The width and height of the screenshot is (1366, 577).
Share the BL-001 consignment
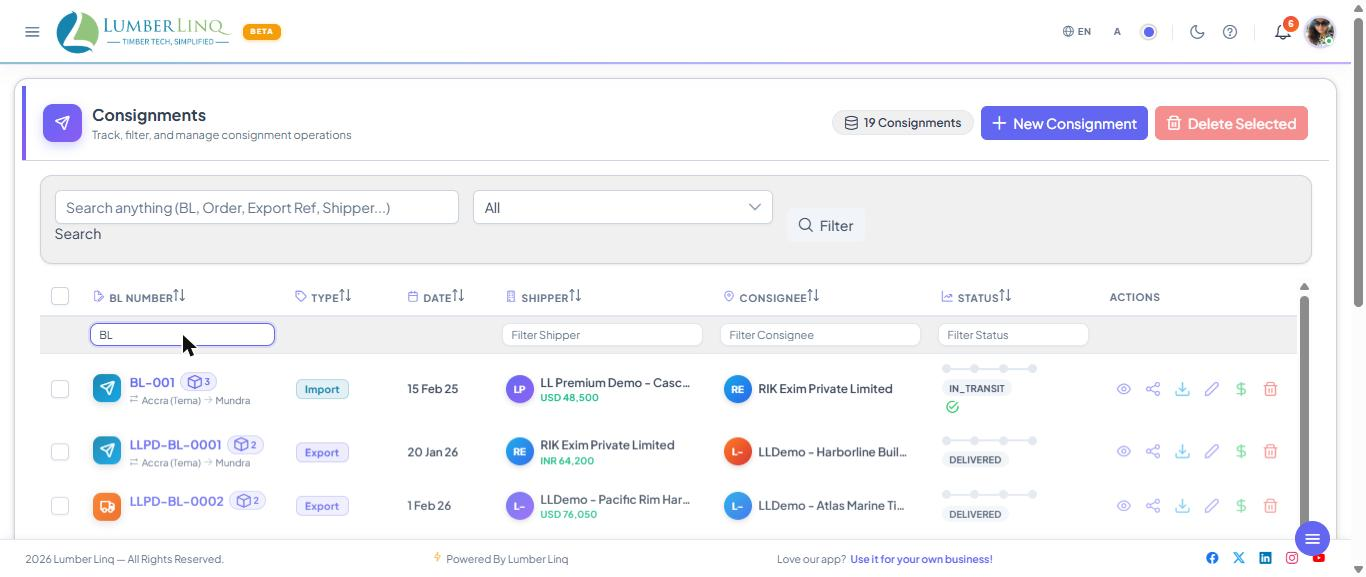pyautogui.click(x=1153, y=389)
